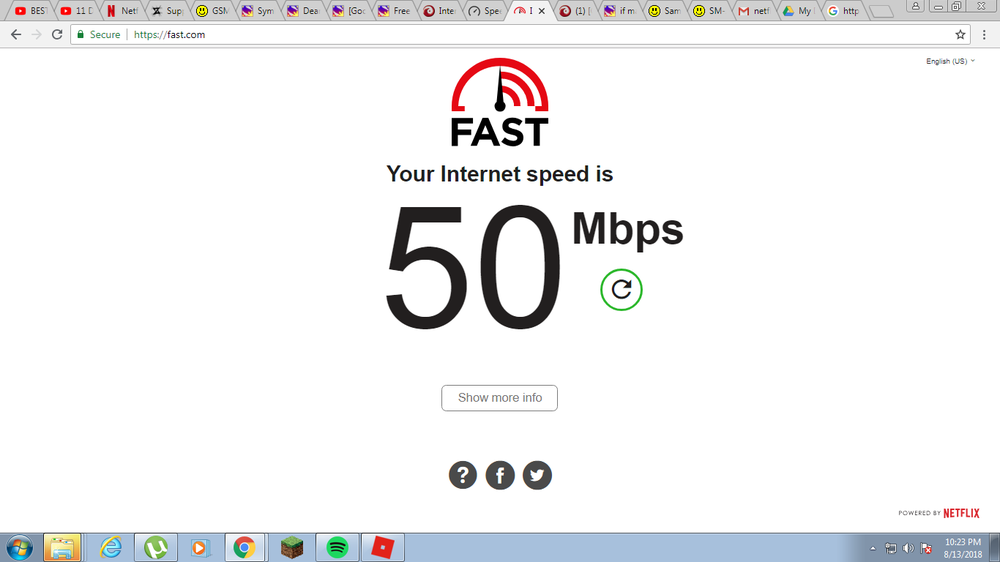This screenshot has width=1000, height=562.
Task: Toggle the taskbar volume speaker icon
Action: [x=908, y=548]
